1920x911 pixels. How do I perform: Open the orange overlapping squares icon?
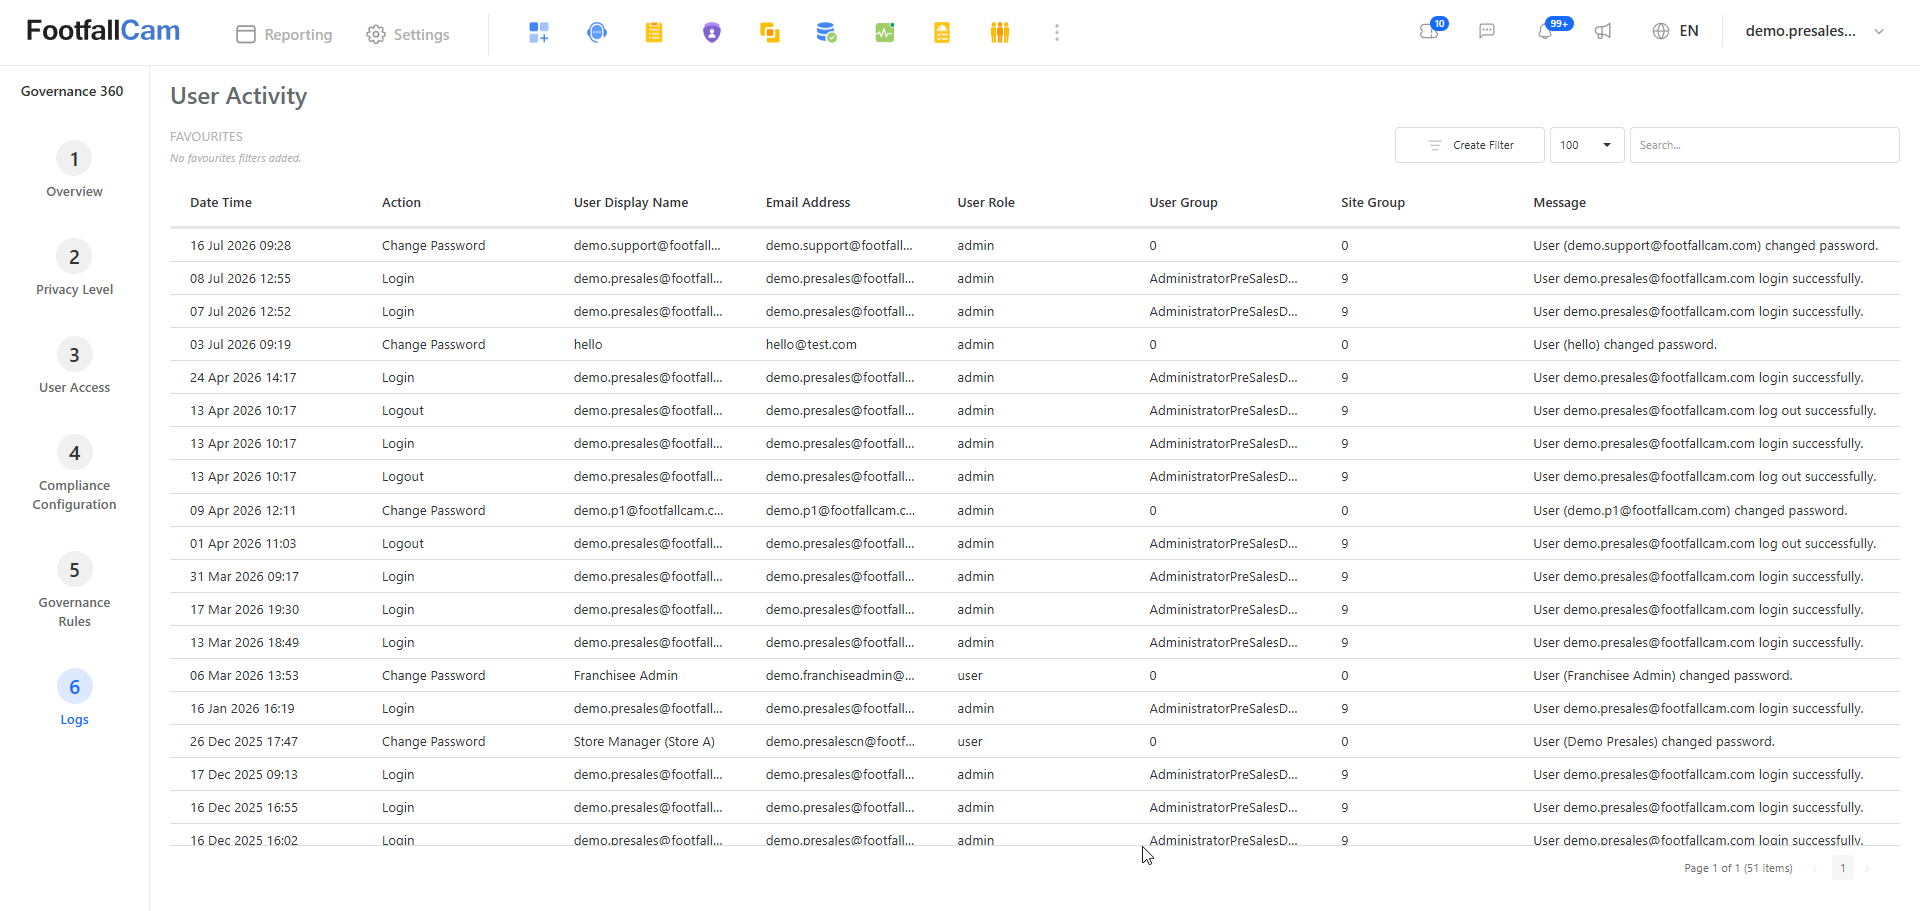click(769, 33)
